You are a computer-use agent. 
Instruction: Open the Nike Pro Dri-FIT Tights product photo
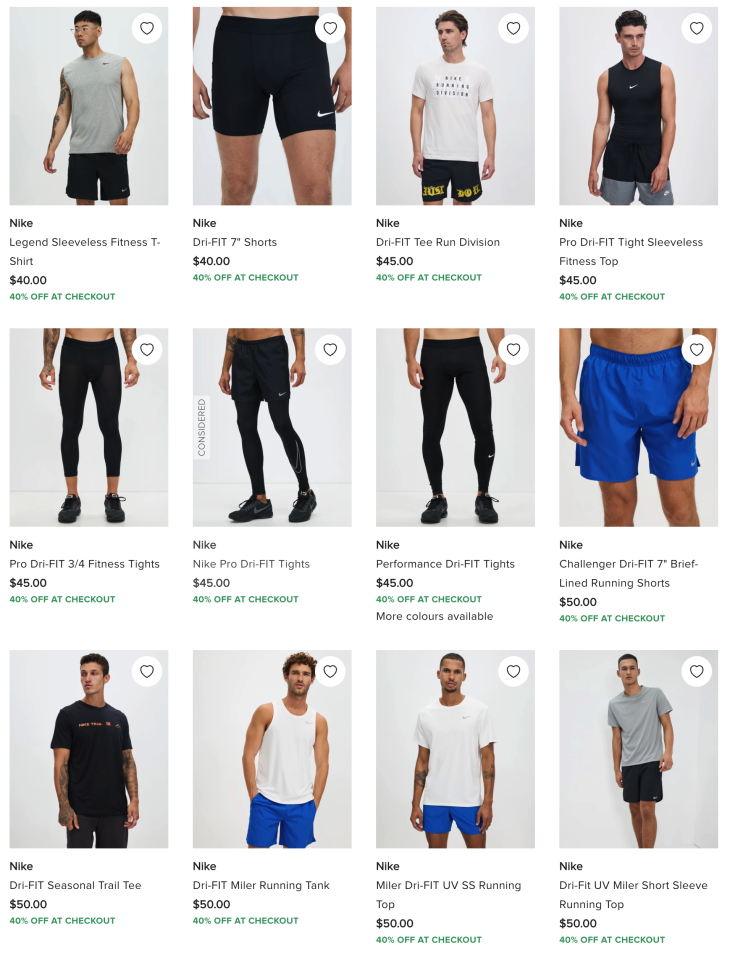click(272, 428)
